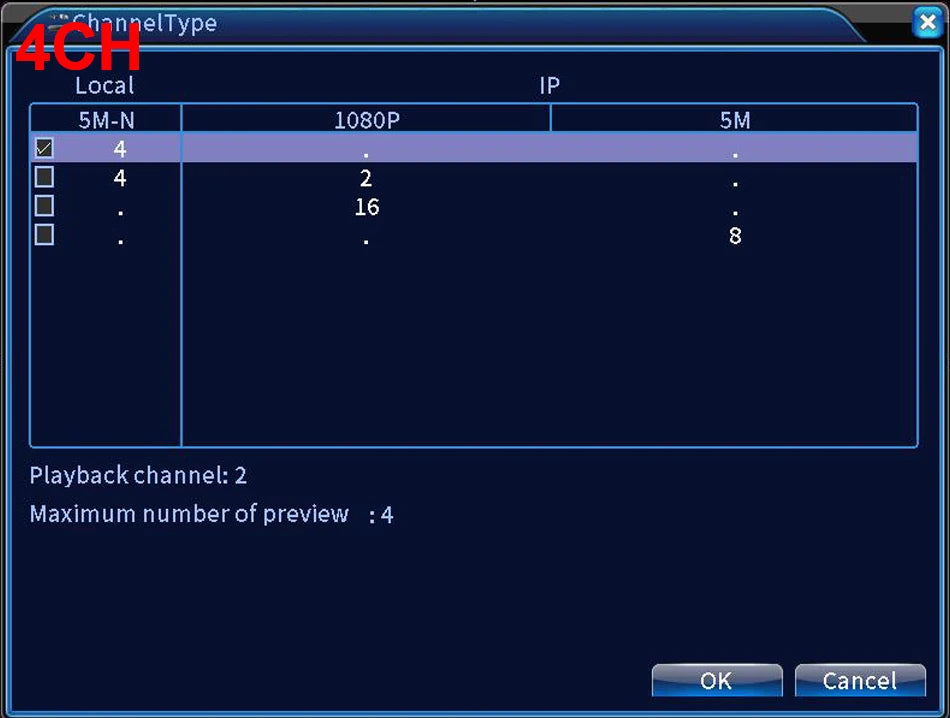Select the 16 value in 1080P column

click(x=366, y=208)
